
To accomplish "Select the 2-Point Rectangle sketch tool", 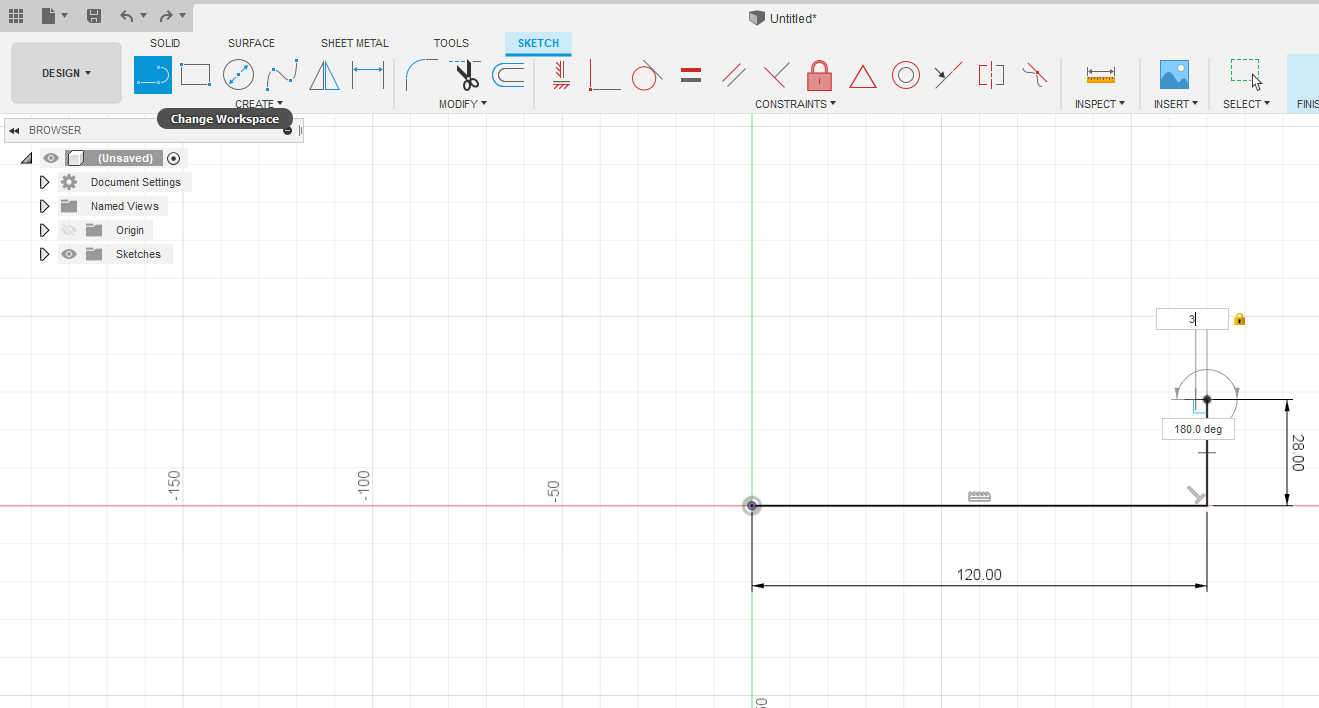I will click(x=195, y=75).
